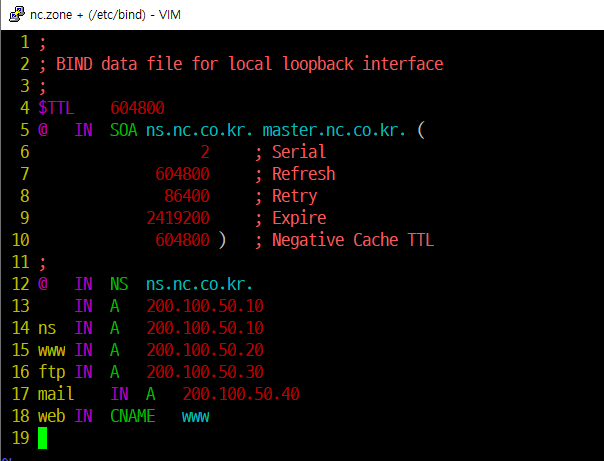This screenshot has height=461, width=604.
Task: Click the serial number 2 on line 6
Action: 205,152
